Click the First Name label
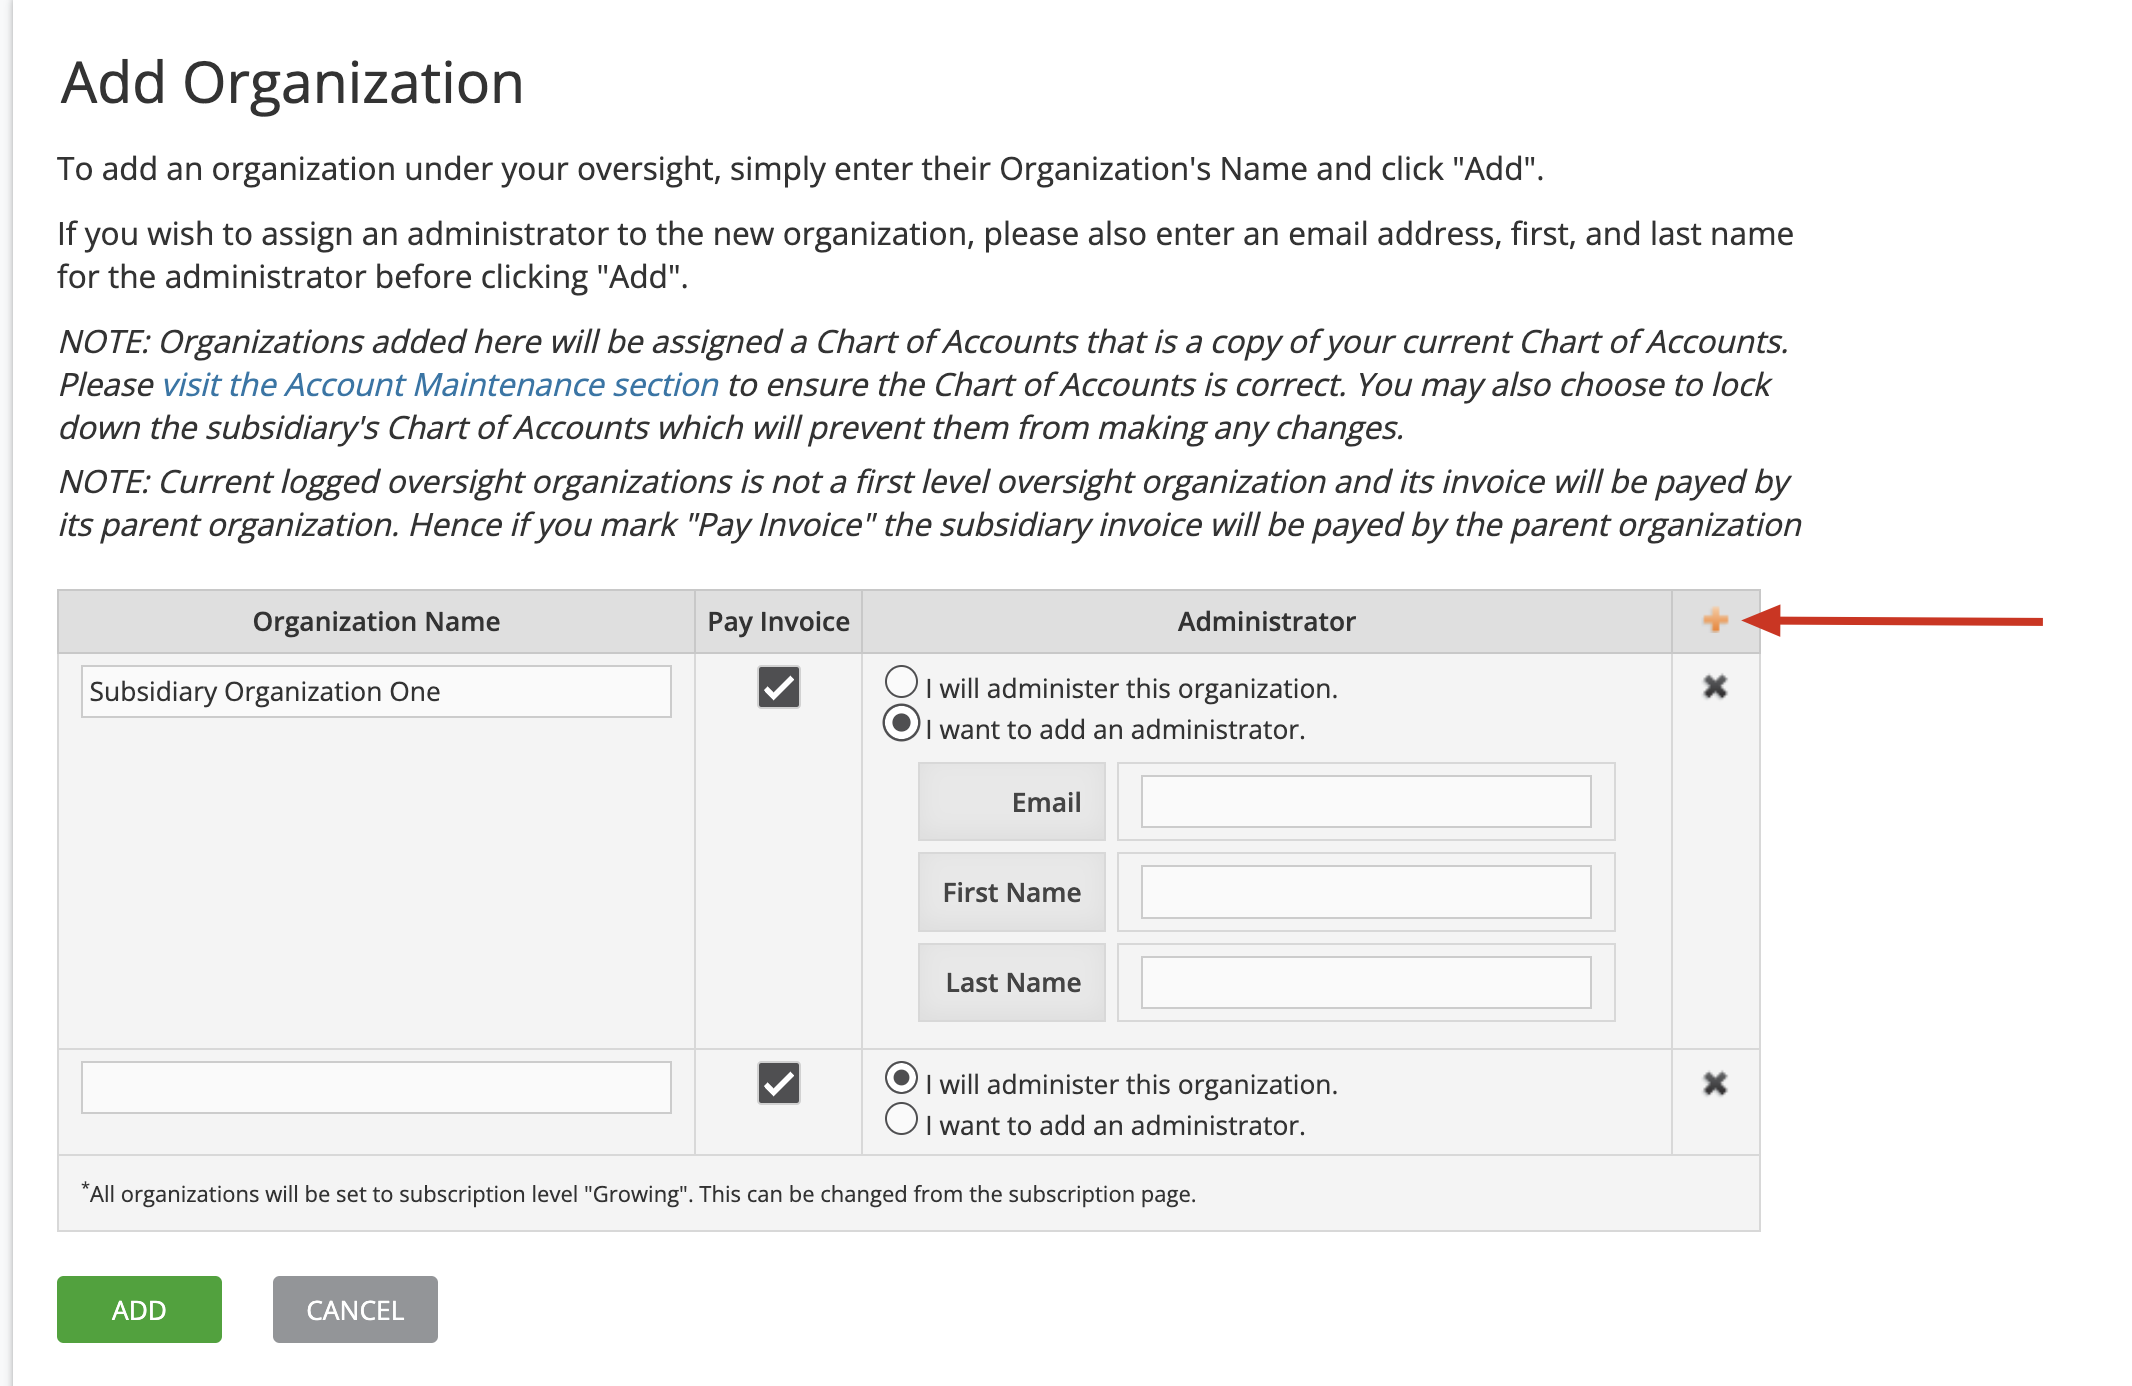The image size is (2132, 1386). tap(1012, 892)
